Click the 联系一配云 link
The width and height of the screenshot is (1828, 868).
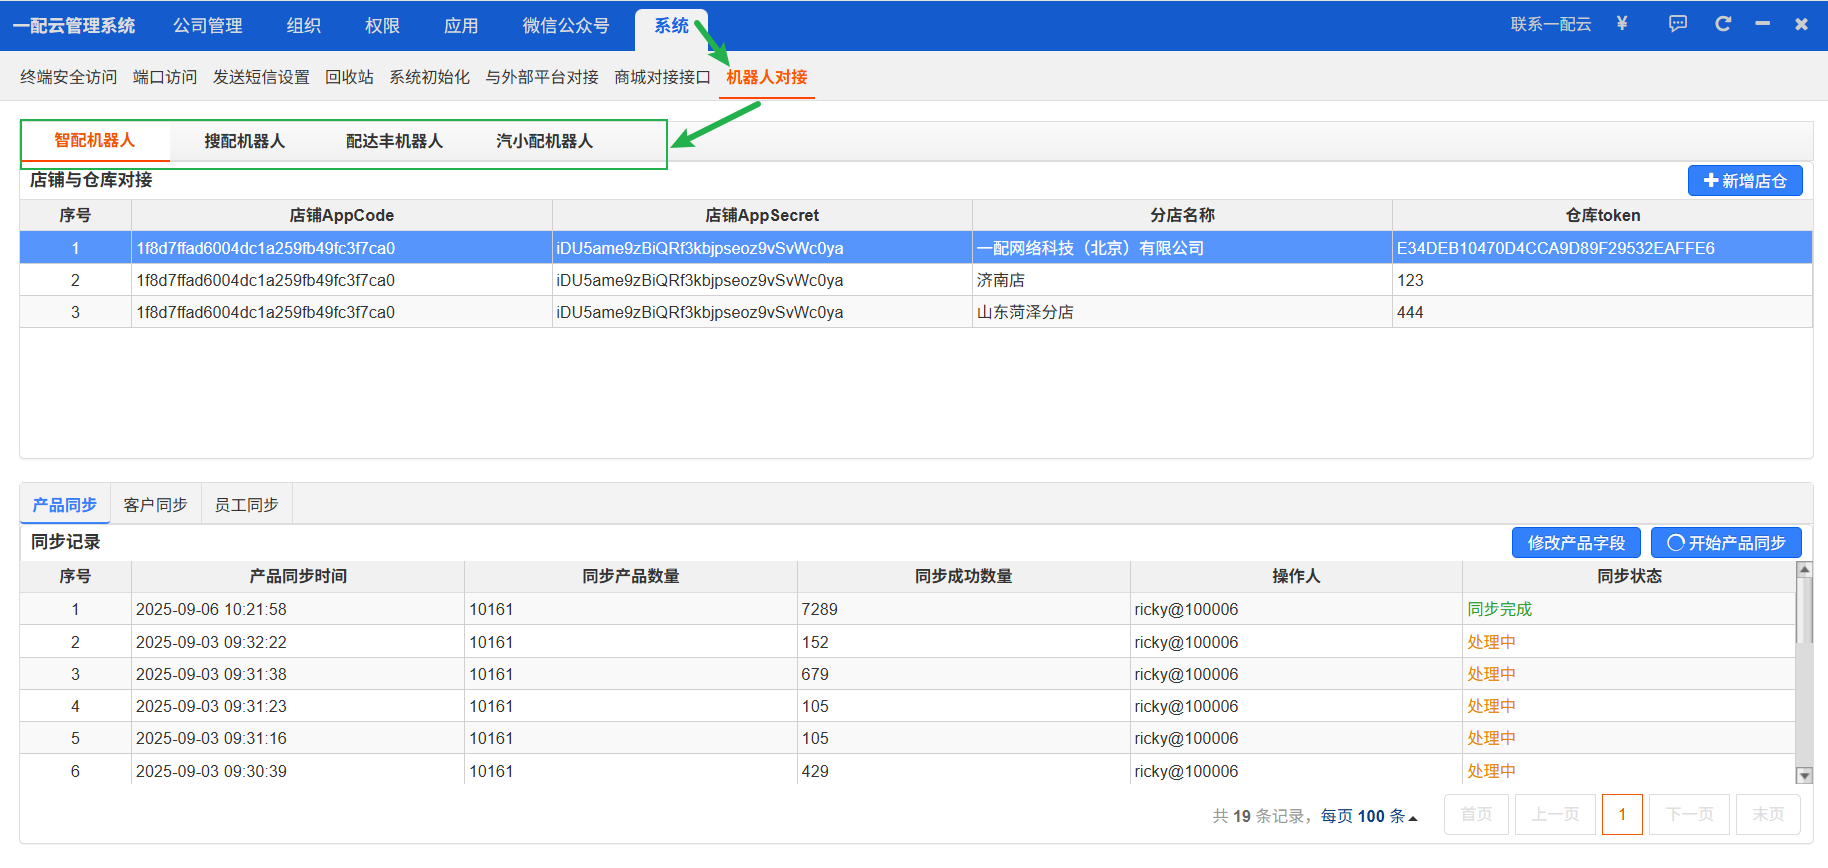point(1550,24)
